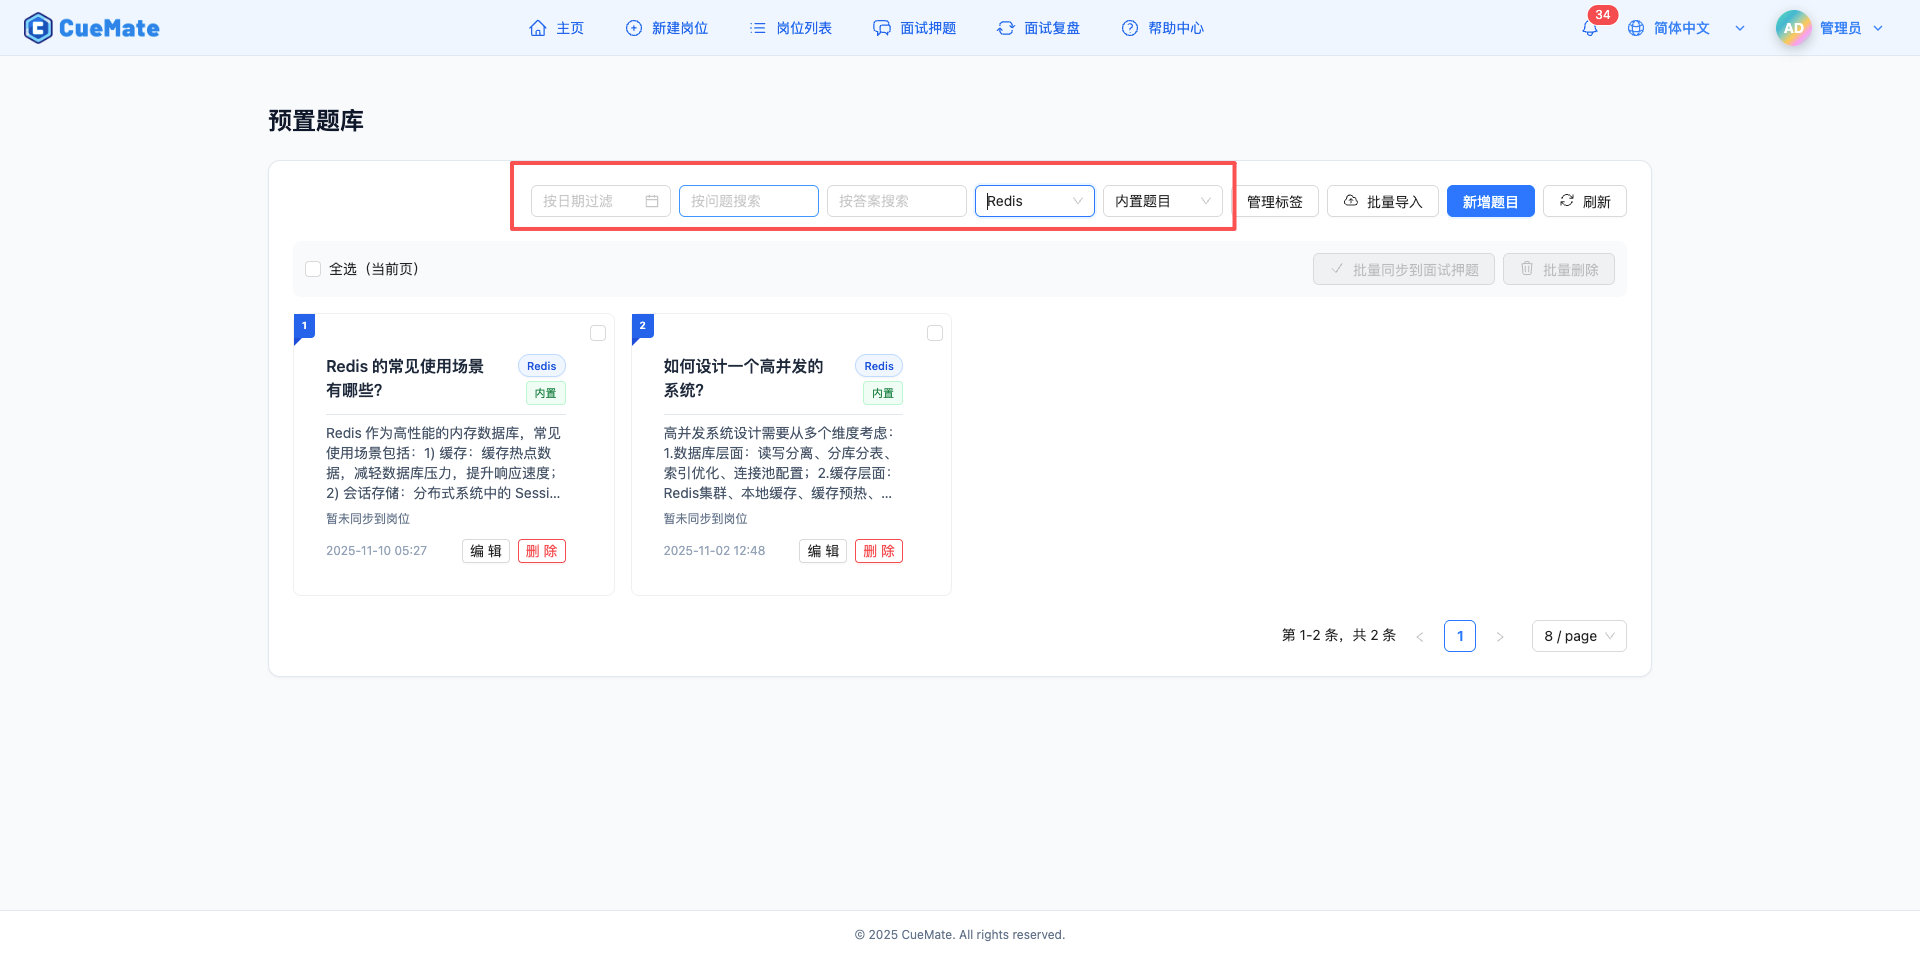
Task: Click the home icon in navigation
Action: (538, 28)
